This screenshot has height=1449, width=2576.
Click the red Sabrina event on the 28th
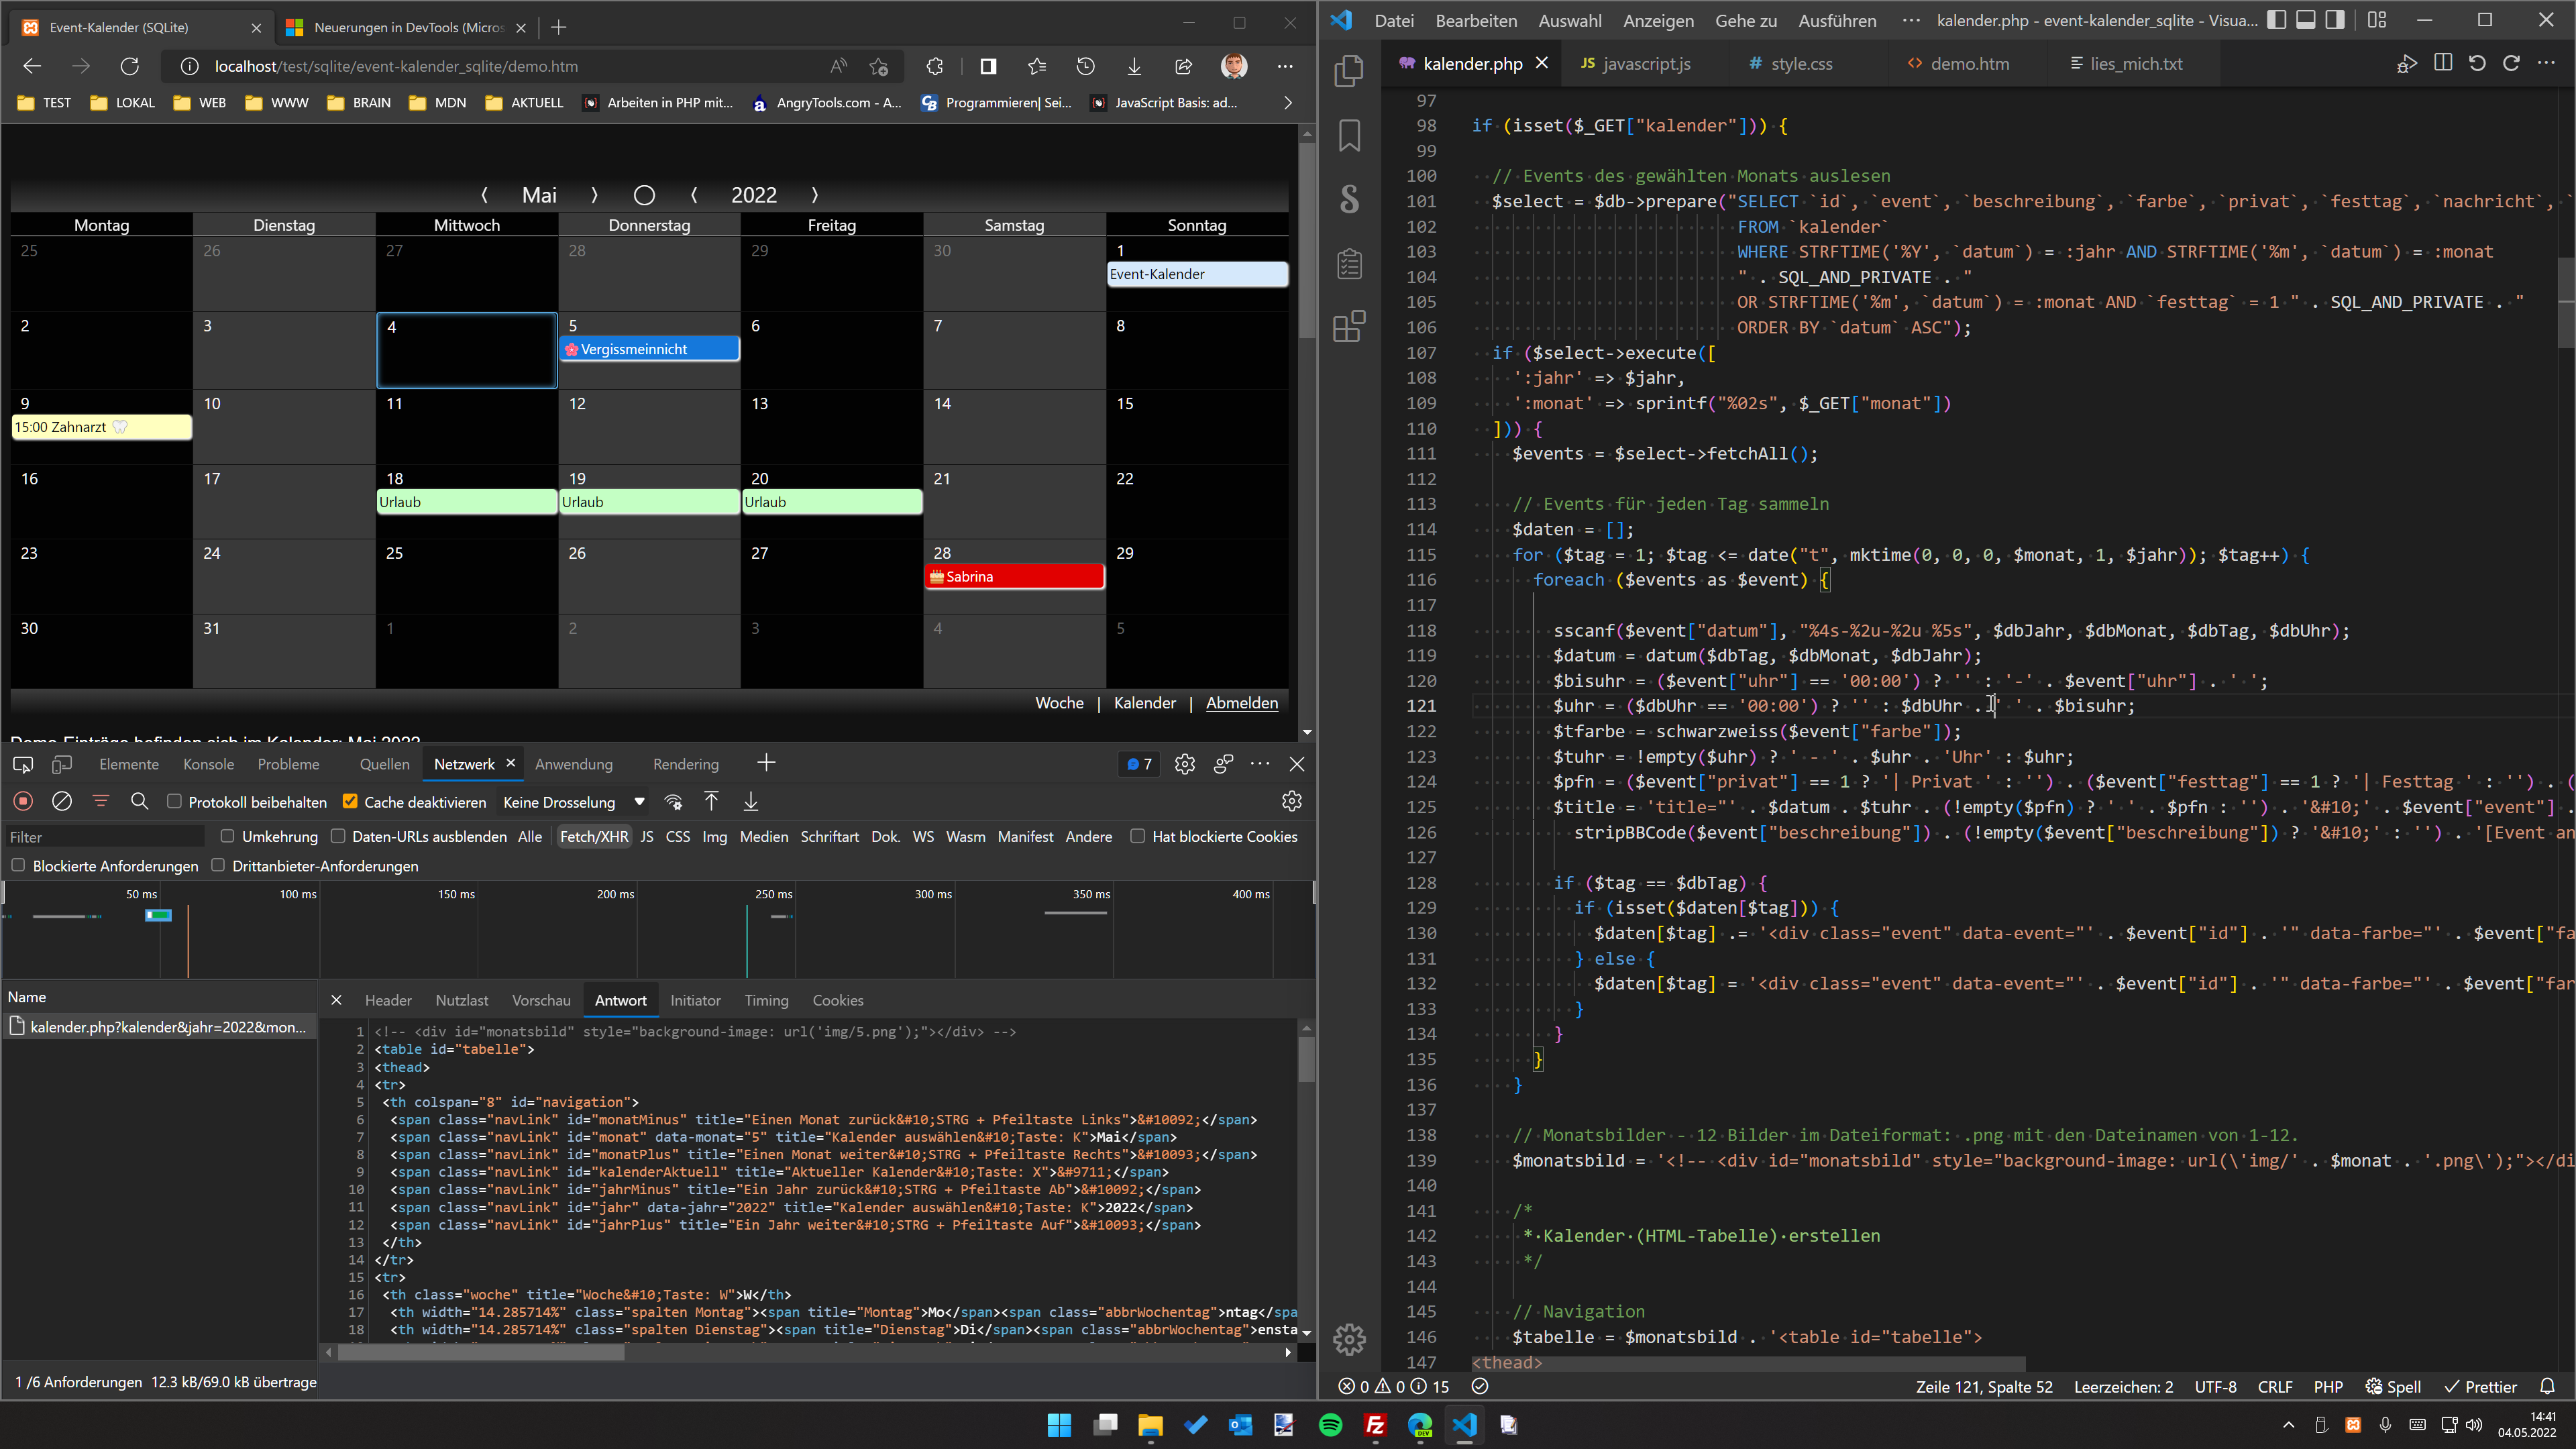[x=1014, y=577]
